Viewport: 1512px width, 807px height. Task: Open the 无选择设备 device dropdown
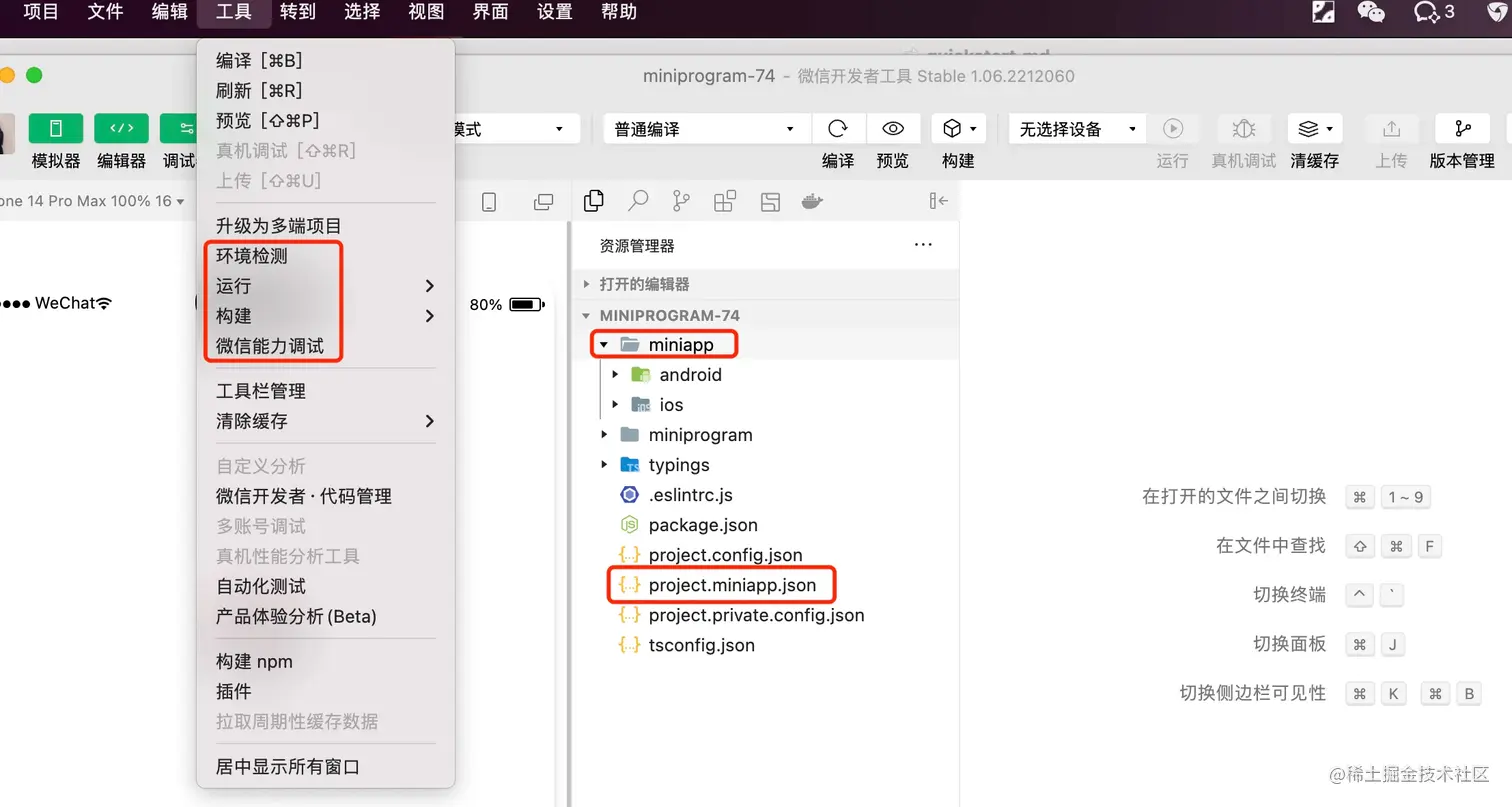point(1077,129)
